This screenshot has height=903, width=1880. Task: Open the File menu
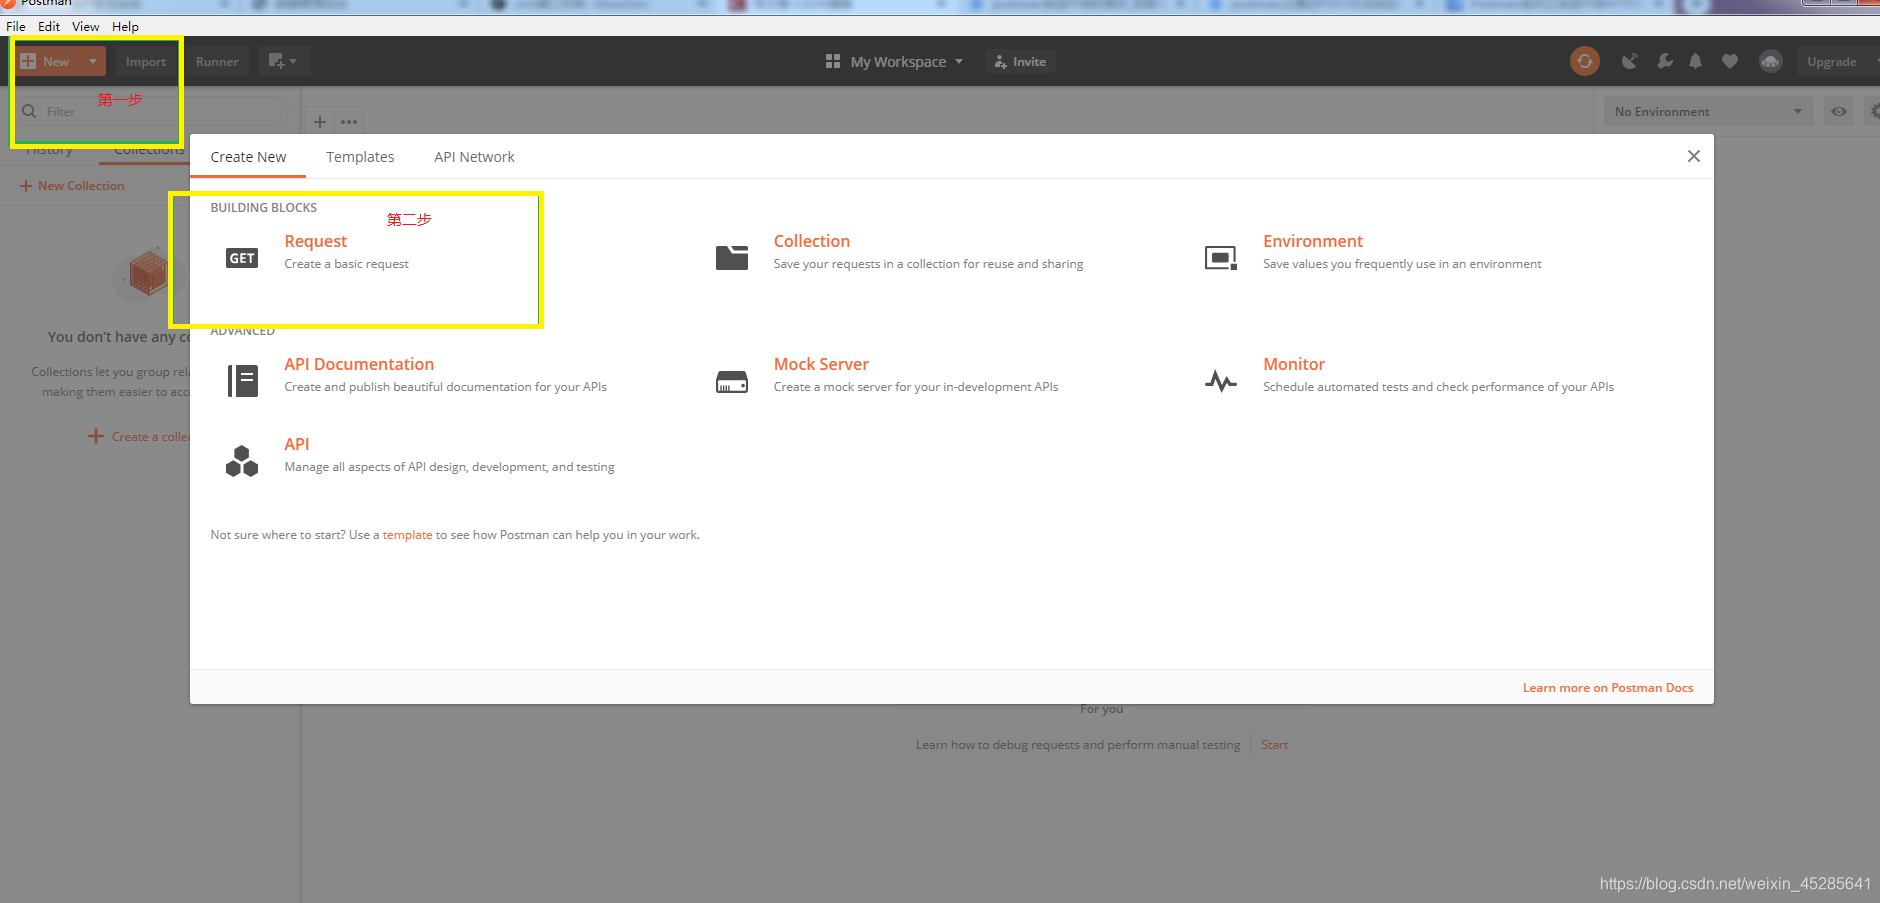coord(16,26)
